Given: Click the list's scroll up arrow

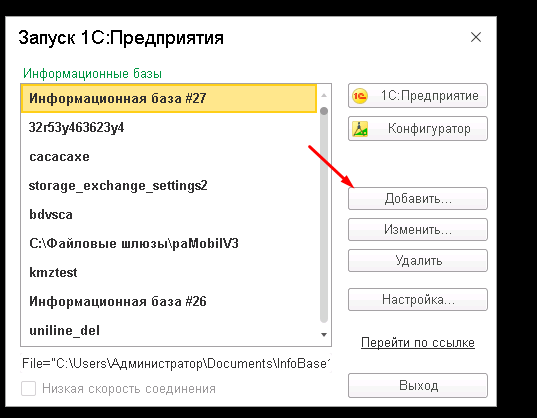Looking at the screenshot, I should [324, 96].
